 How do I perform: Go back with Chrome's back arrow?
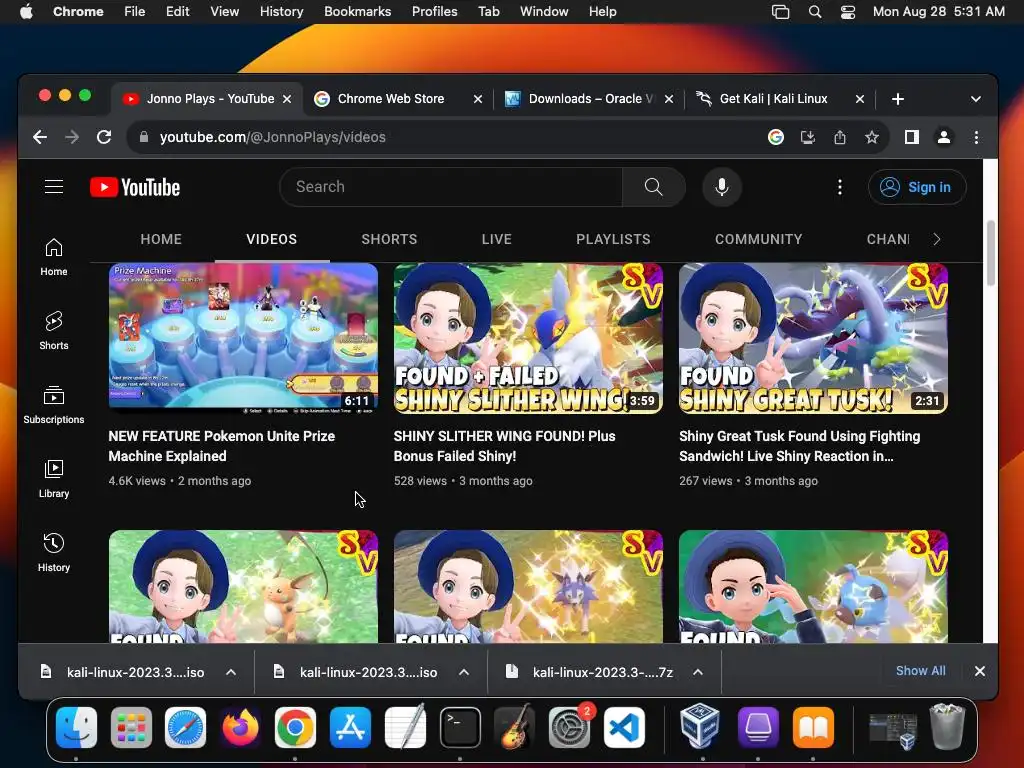pyautogui.click(x=40, y=137)
